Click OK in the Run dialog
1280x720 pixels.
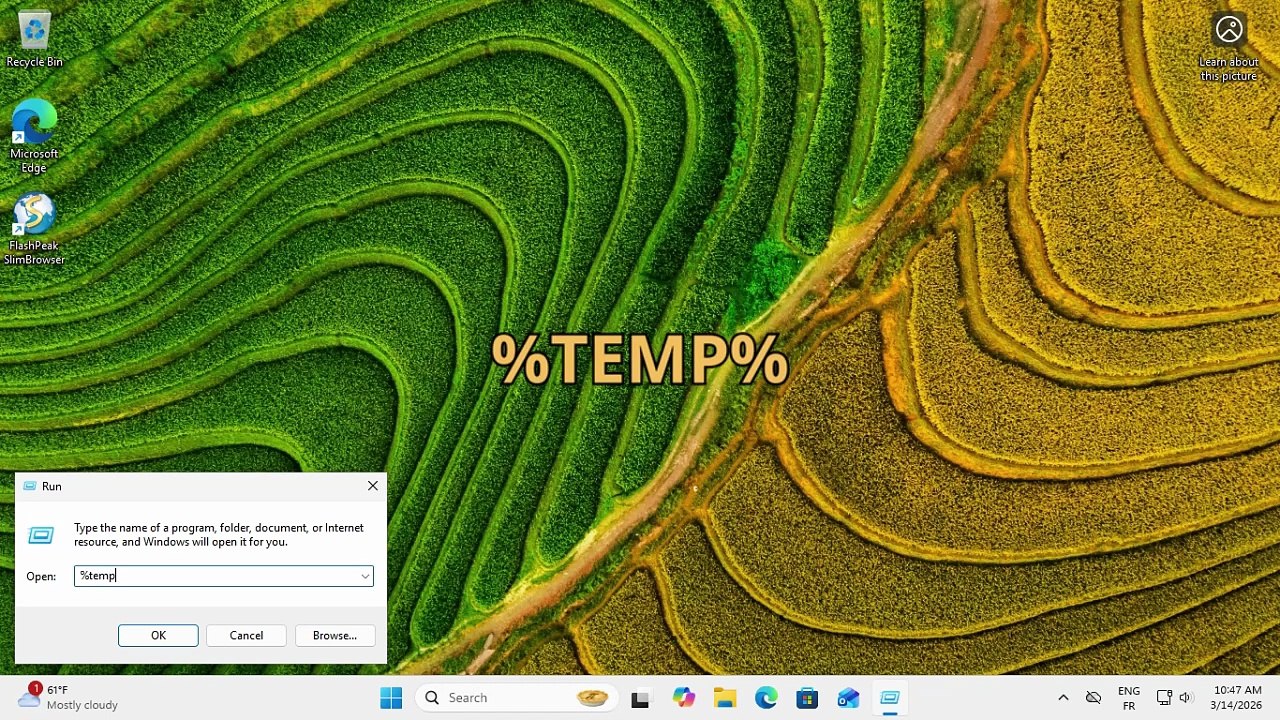(x=158, y=635)
